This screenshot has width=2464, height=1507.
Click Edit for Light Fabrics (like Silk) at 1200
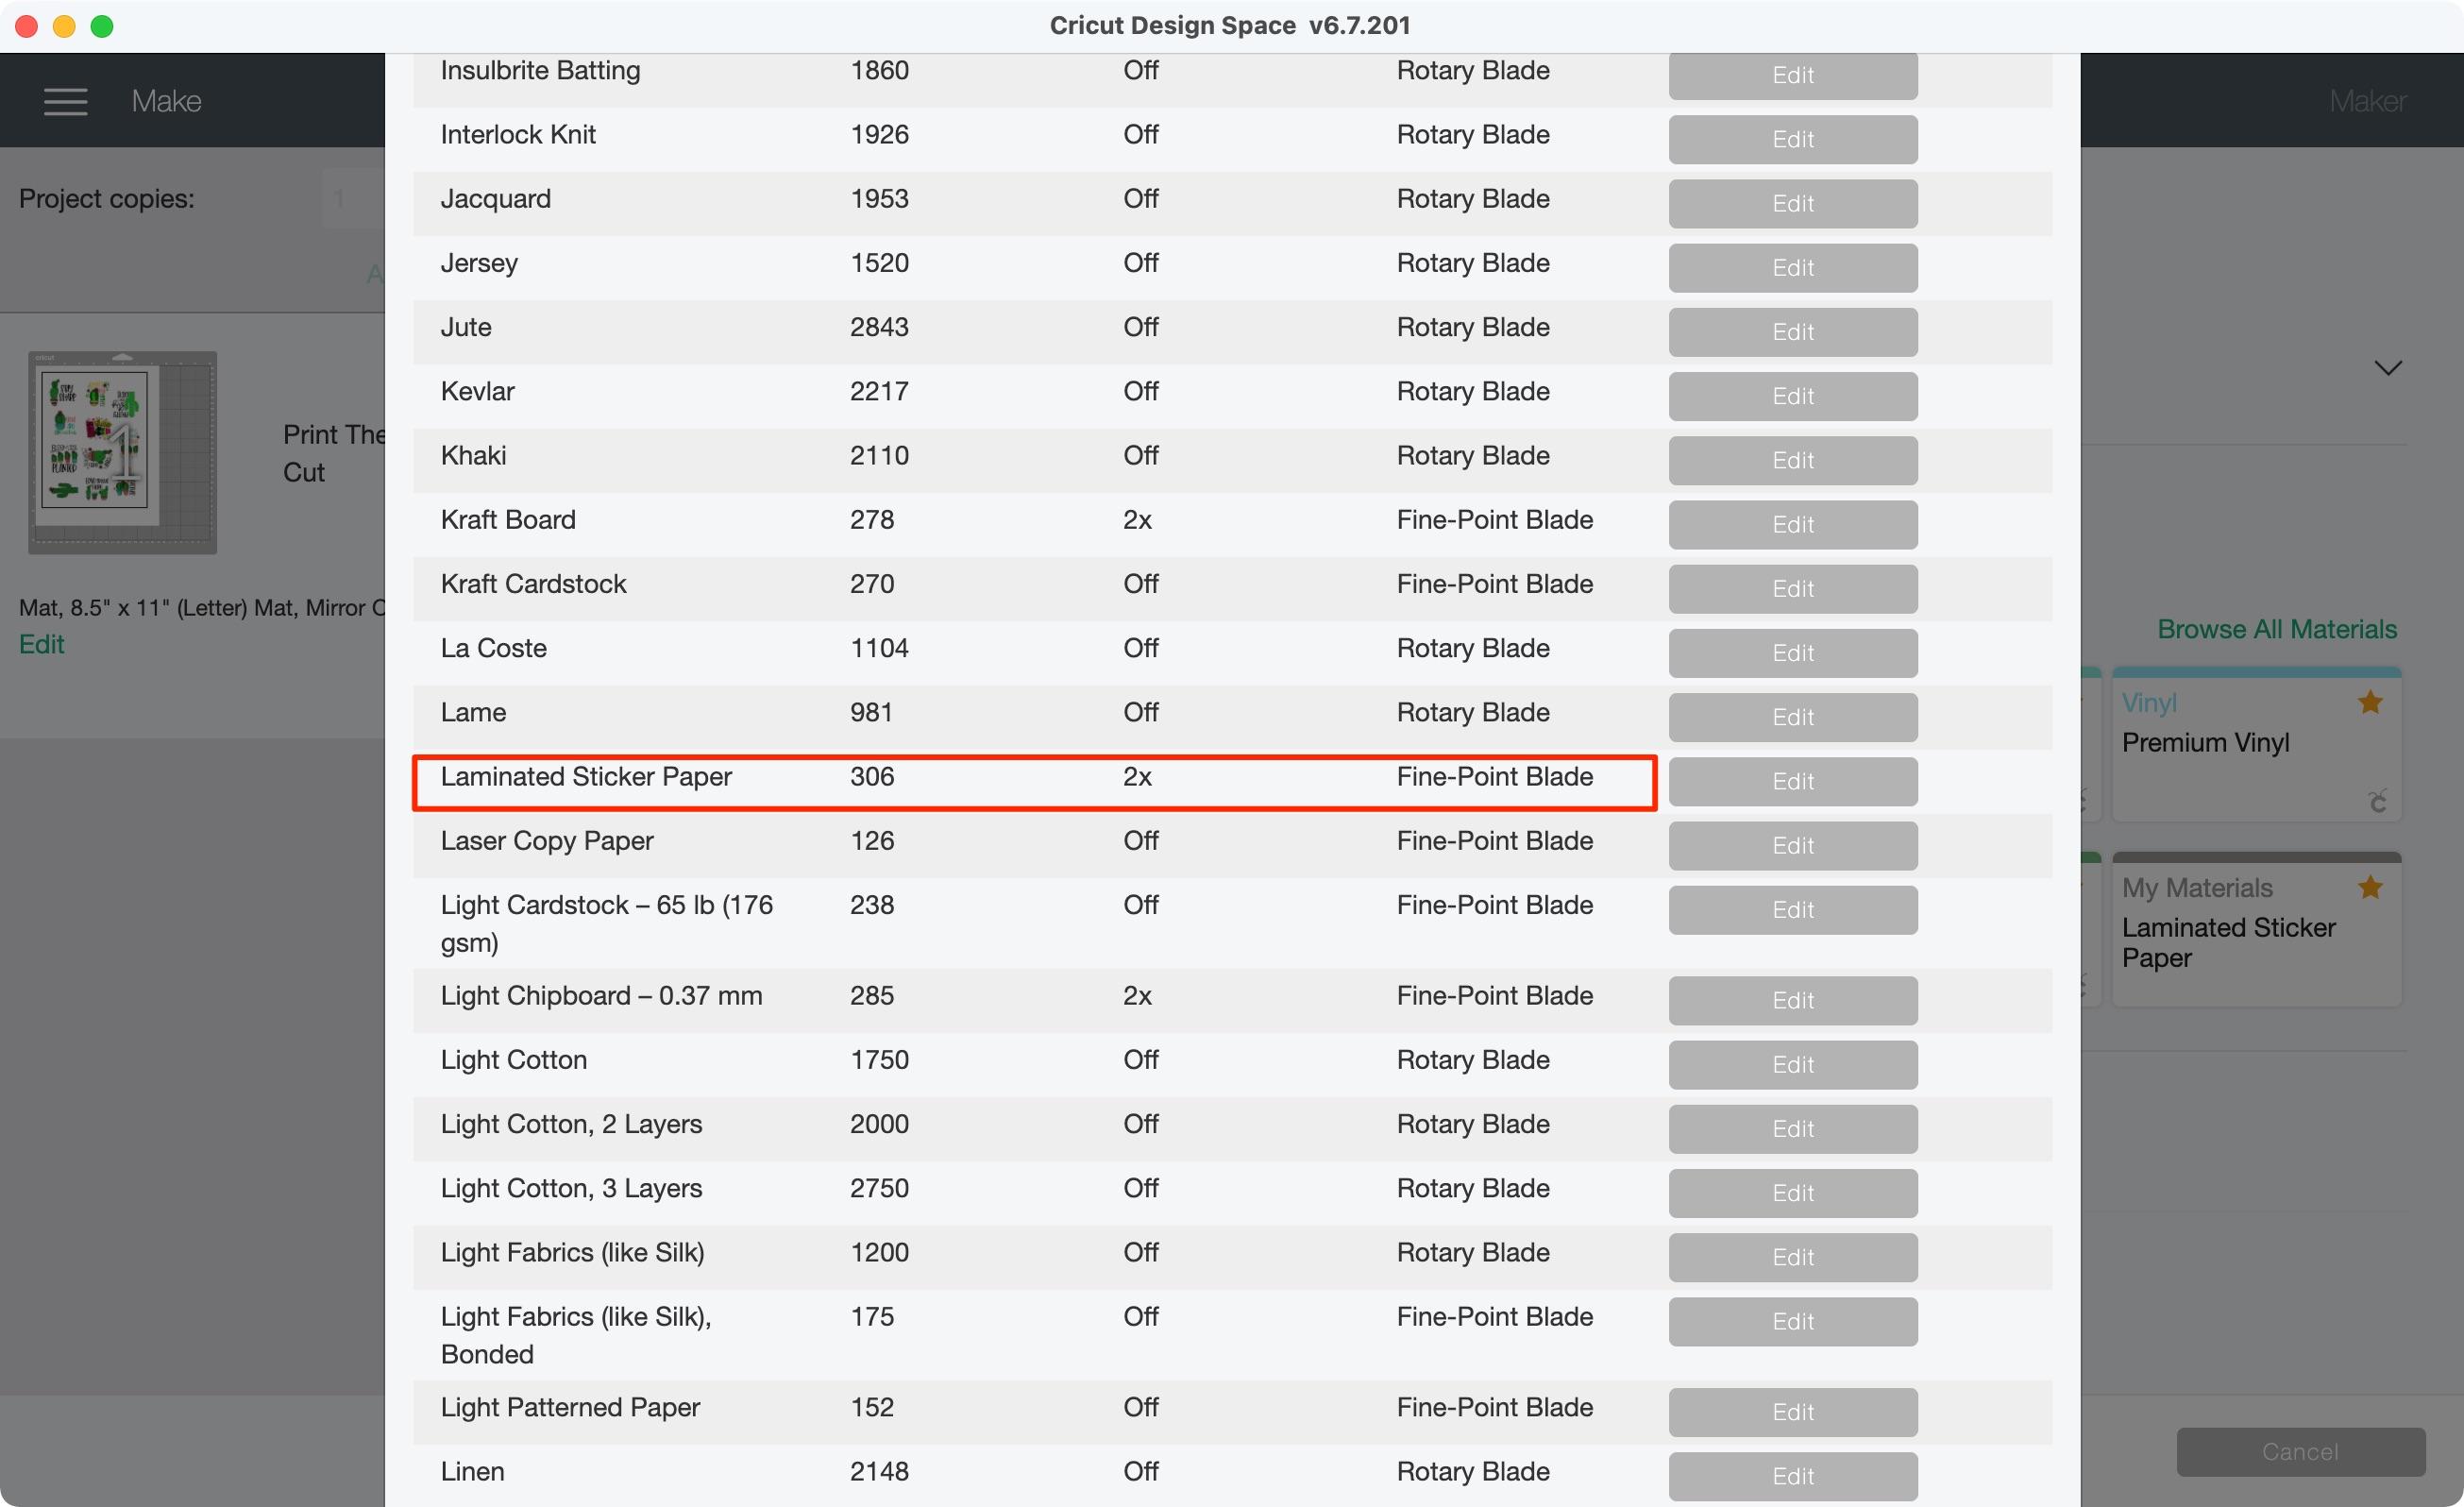click(1793, 1256)
